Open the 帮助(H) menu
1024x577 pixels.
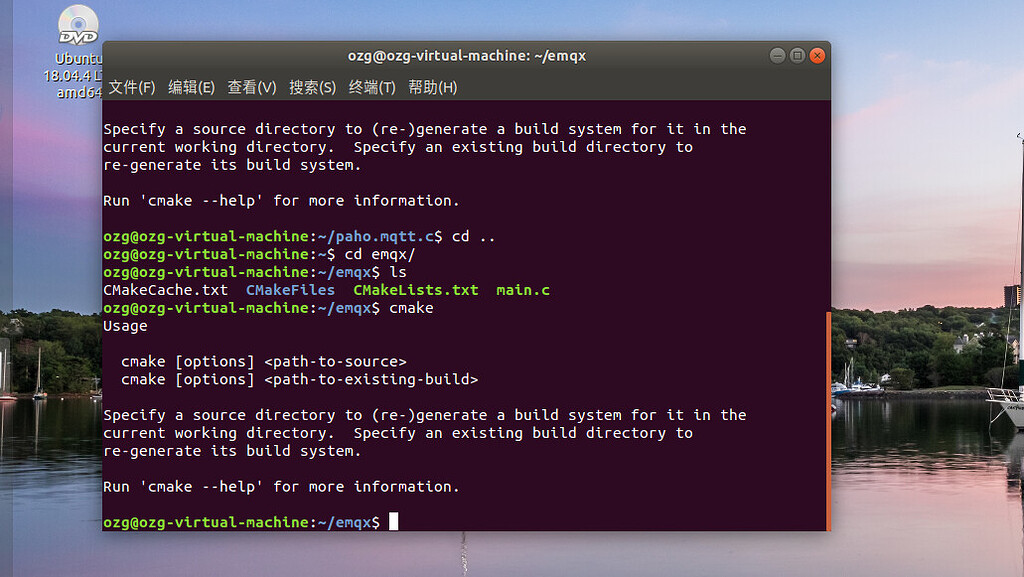click(432, 88)
